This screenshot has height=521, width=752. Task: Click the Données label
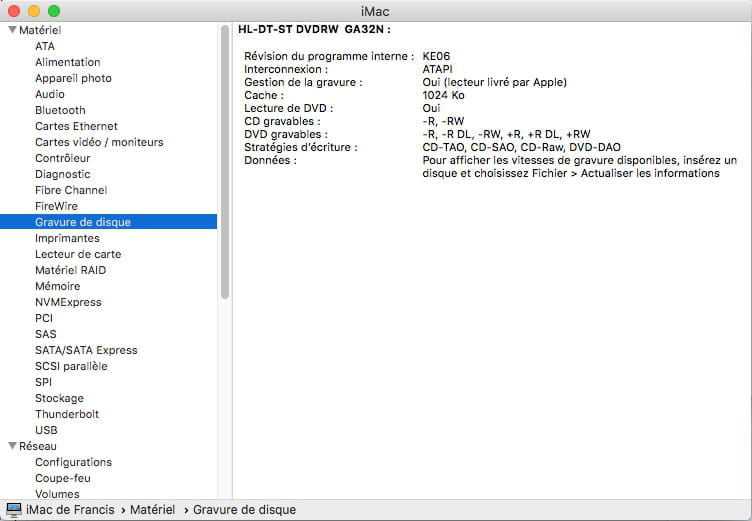pos(270,160)
